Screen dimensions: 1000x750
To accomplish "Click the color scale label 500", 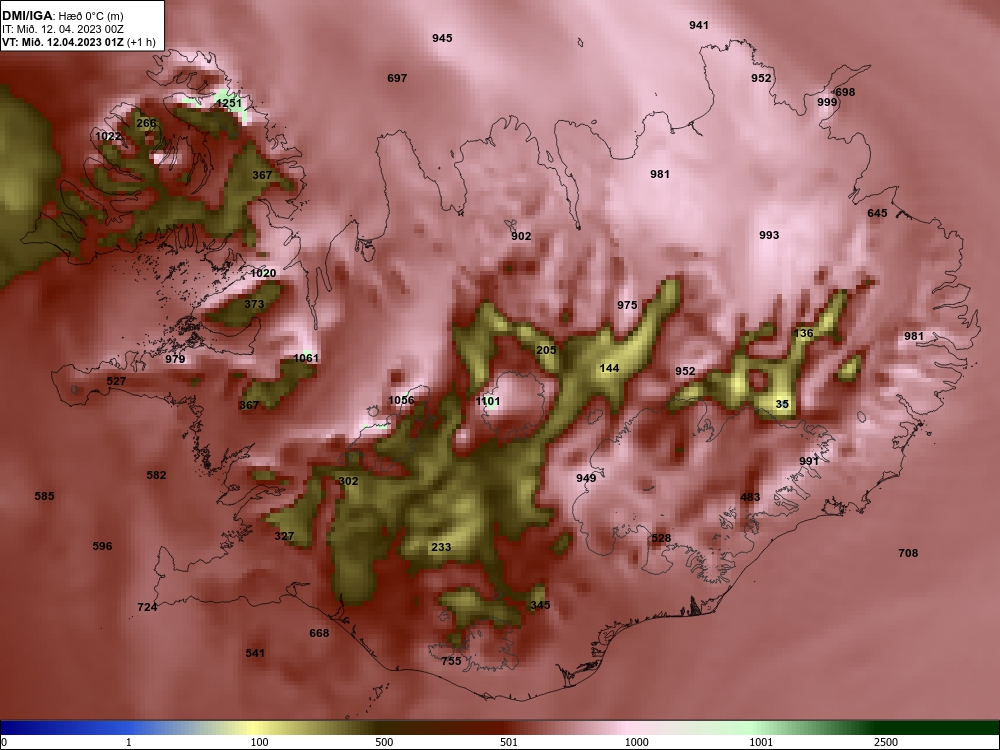I will pyautogui.click(x=384, y=742).
